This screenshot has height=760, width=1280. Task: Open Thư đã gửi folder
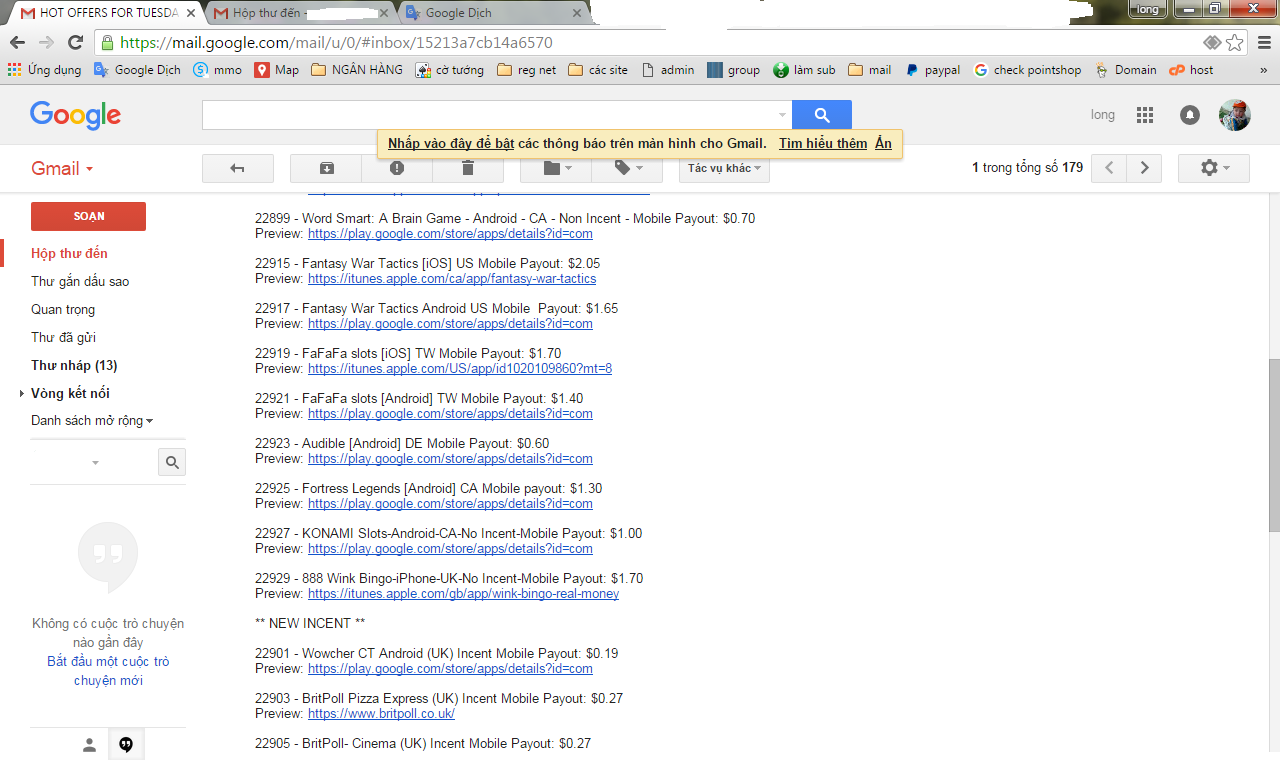(63, 337)
